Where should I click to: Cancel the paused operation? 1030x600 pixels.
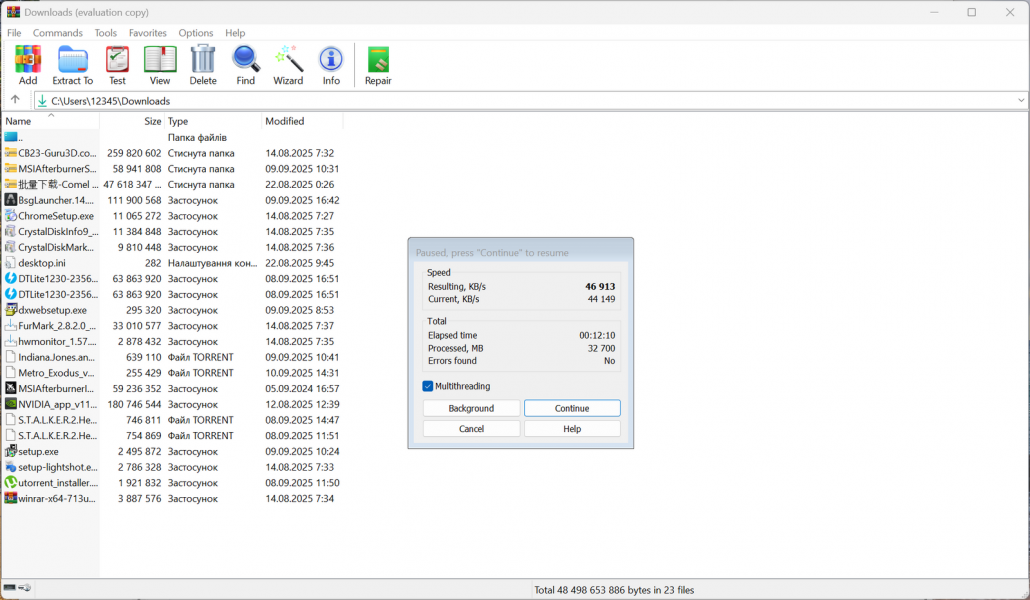point(471,429)
